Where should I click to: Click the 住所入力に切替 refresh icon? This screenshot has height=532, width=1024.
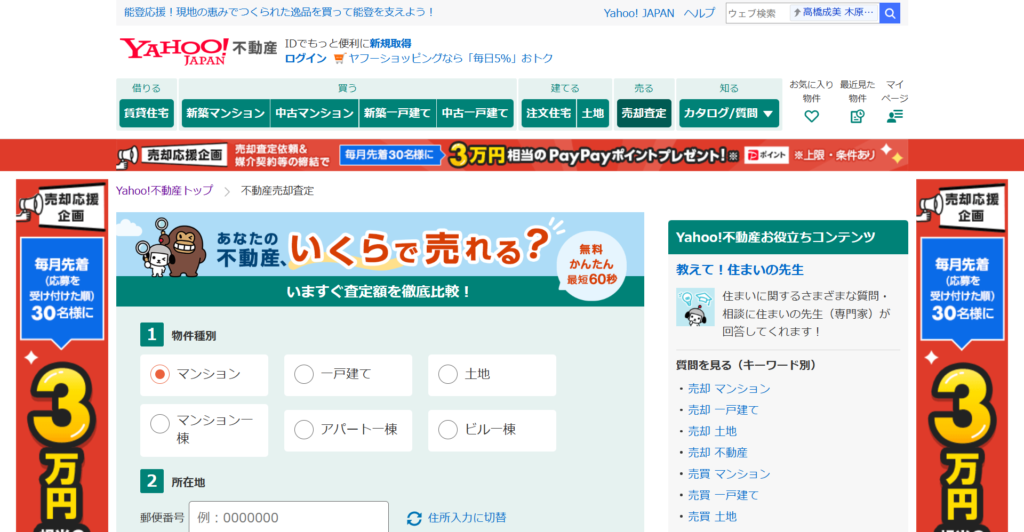tap(414, 518)
